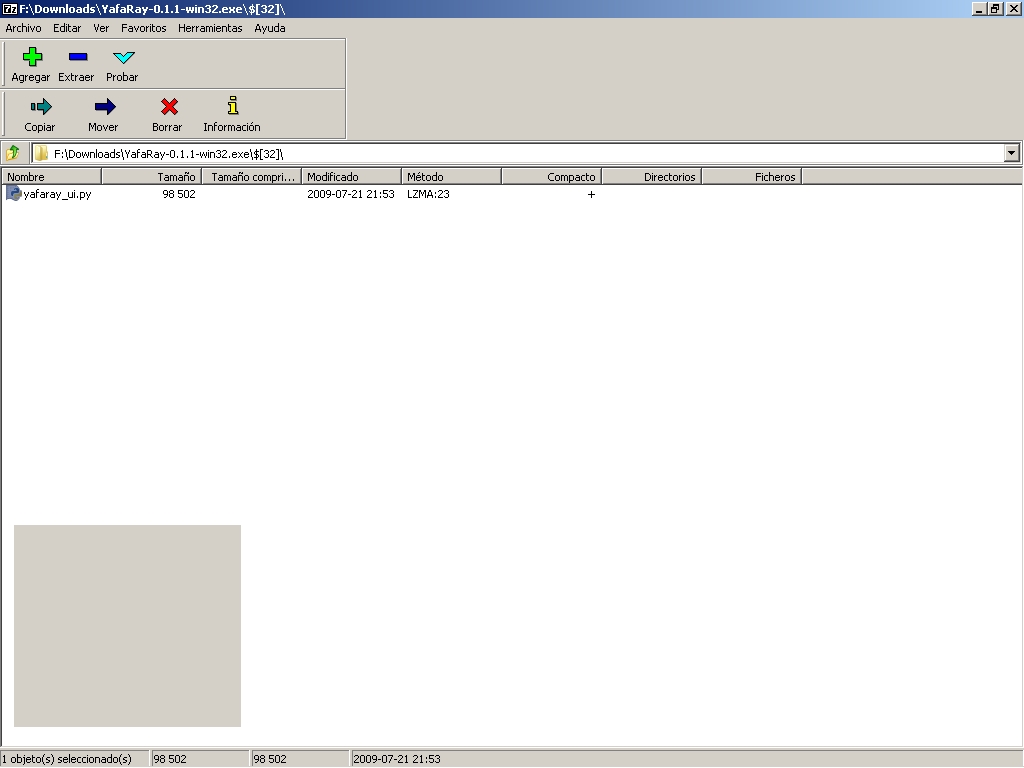Click the Probar toolbar label

click(122, 77)
